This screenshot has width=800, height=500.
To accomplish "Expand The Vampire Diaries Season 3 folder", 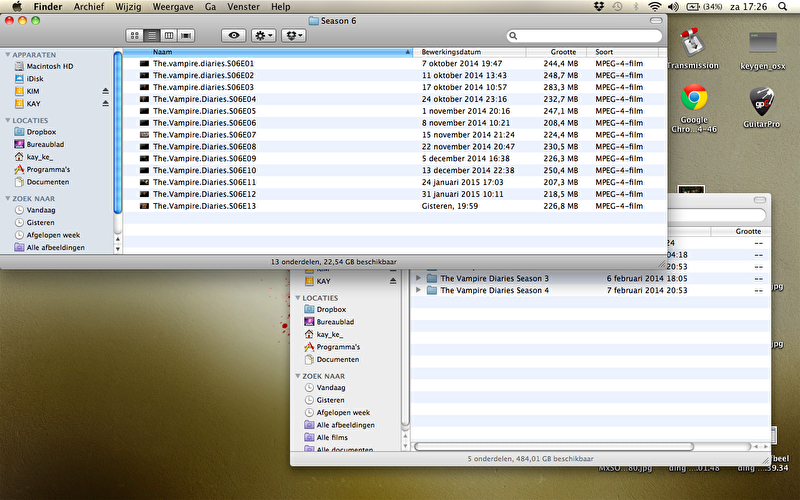I will [x=418, y=278].
